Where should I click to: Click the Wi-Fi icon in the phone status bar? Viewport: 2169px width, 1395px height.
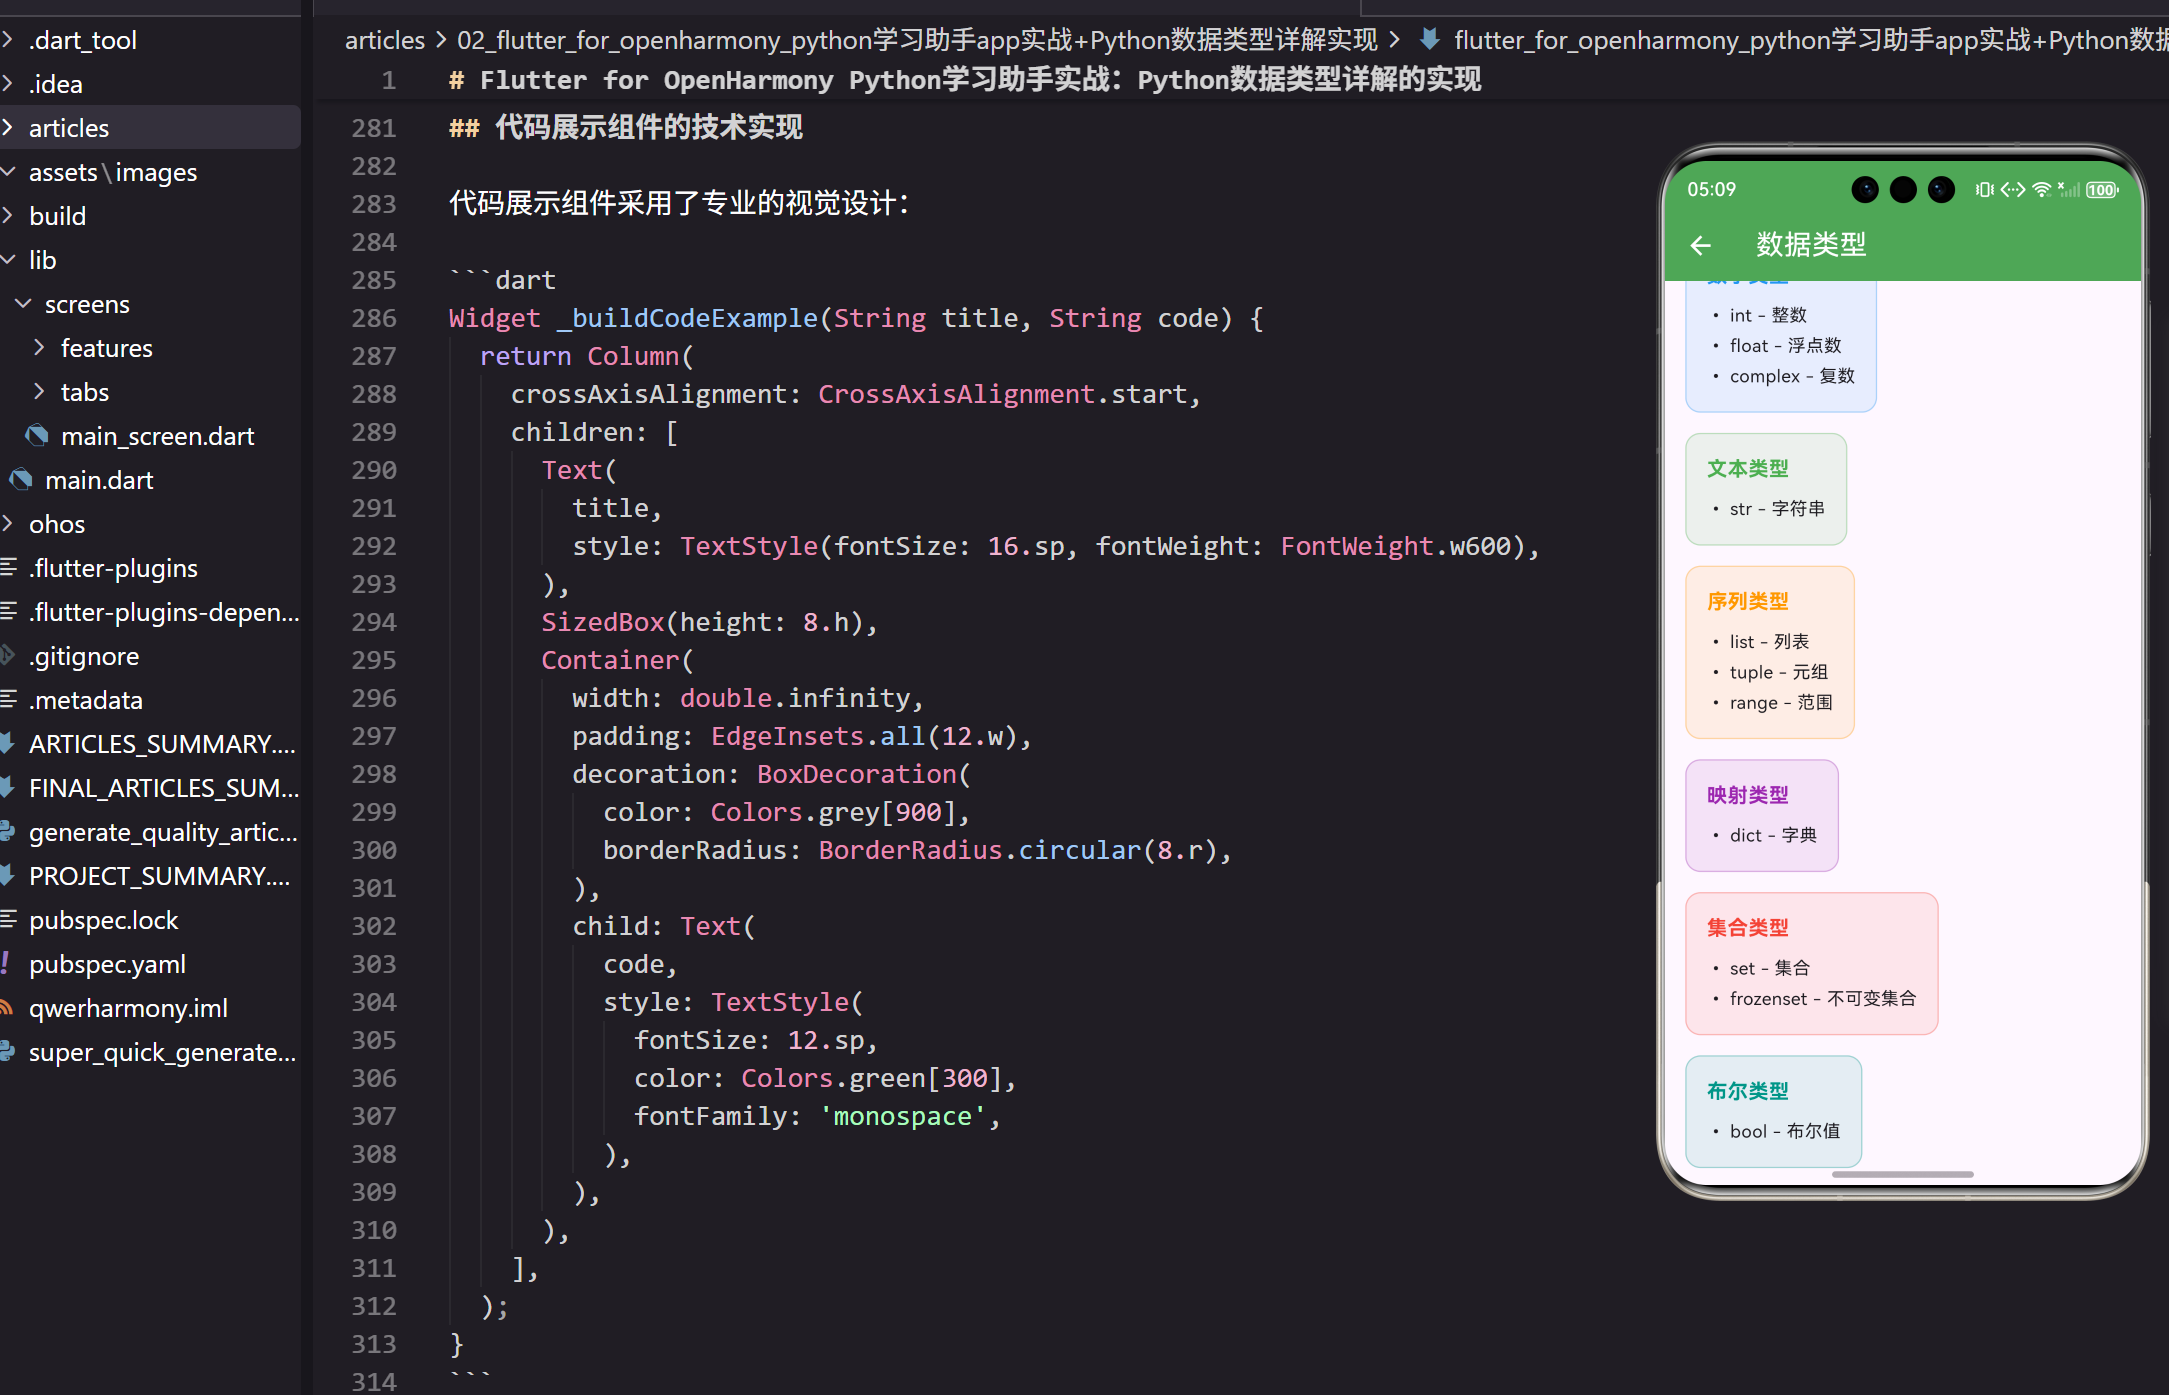(2042, 190)
